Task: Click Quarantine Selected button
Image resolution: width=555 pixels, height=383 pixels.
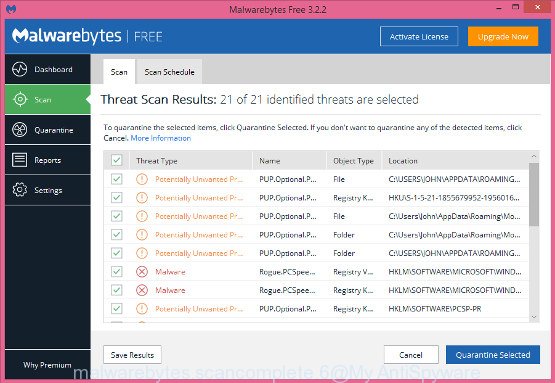Action: [x=493, y=355]
